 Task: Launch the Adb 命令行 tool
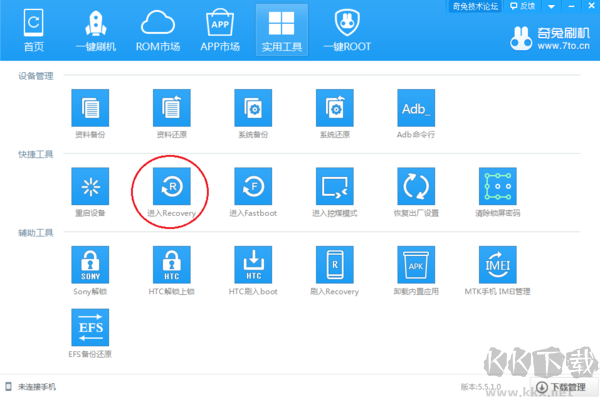tap(416, 108)
